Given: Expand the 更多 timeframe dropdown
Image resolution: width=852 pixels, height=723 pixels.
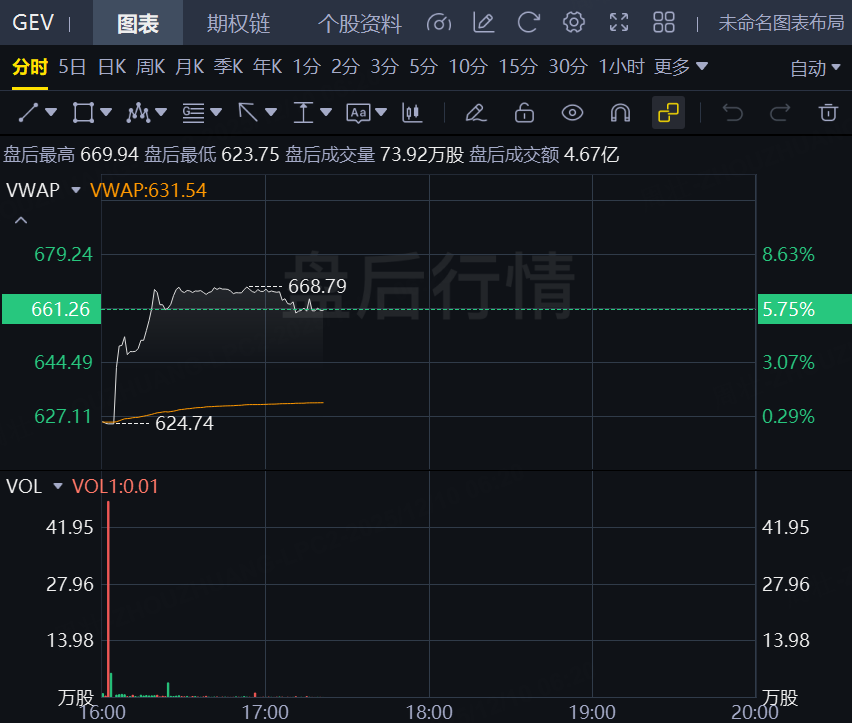Looking at the screenshot, I should [680, 67].
